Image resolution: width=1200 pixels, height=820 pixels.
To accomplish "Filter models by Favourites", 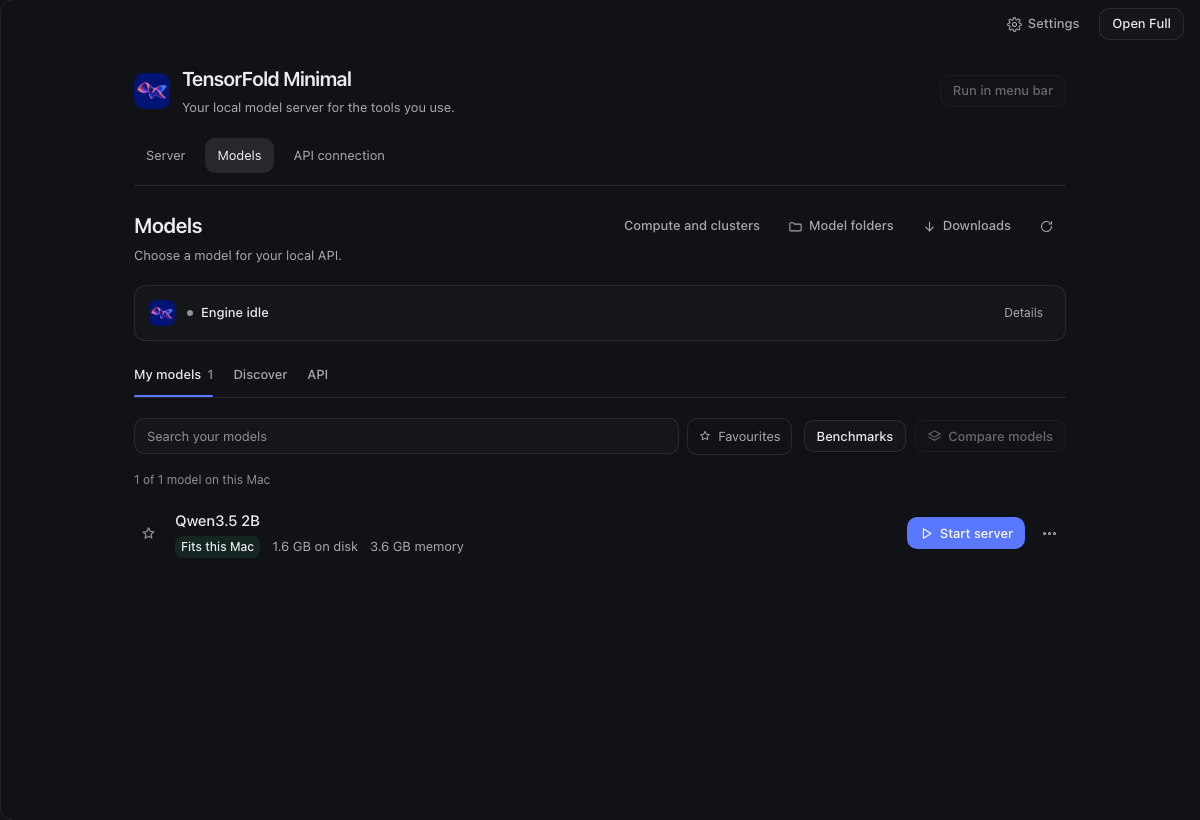I will click(739, 436).
